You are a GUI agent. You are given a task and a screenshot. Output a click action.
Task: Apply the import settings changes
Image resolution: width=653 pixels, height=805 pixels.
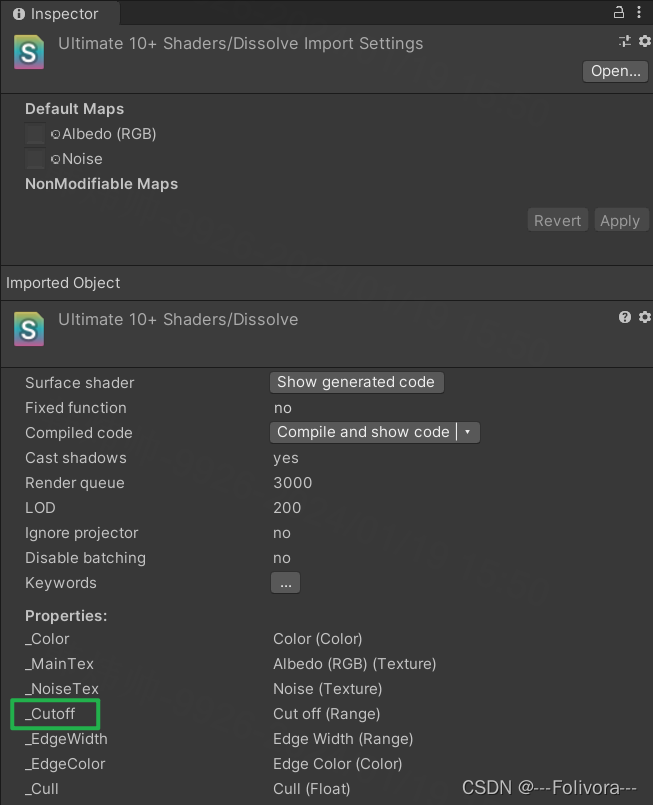point(621,220)
